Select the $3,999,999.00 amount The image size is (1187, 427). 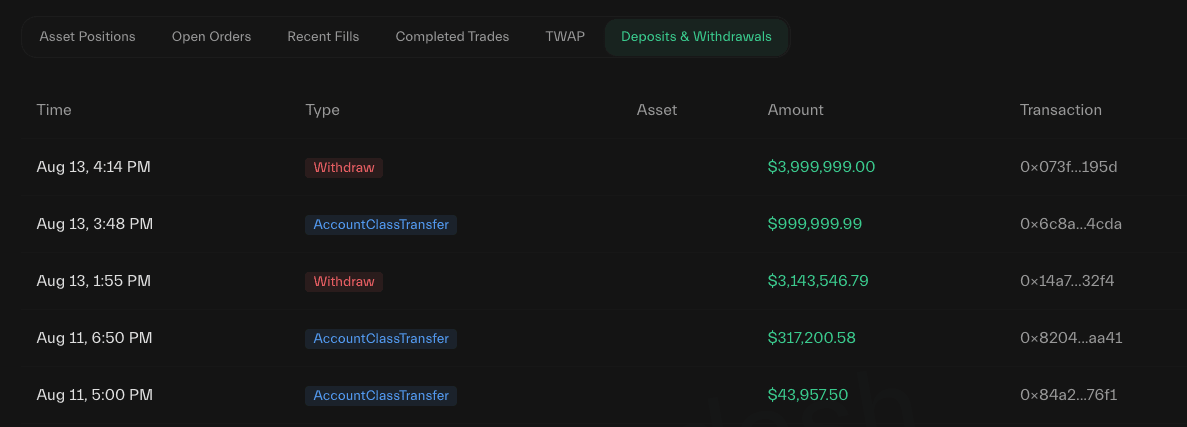tap(821, 167)
